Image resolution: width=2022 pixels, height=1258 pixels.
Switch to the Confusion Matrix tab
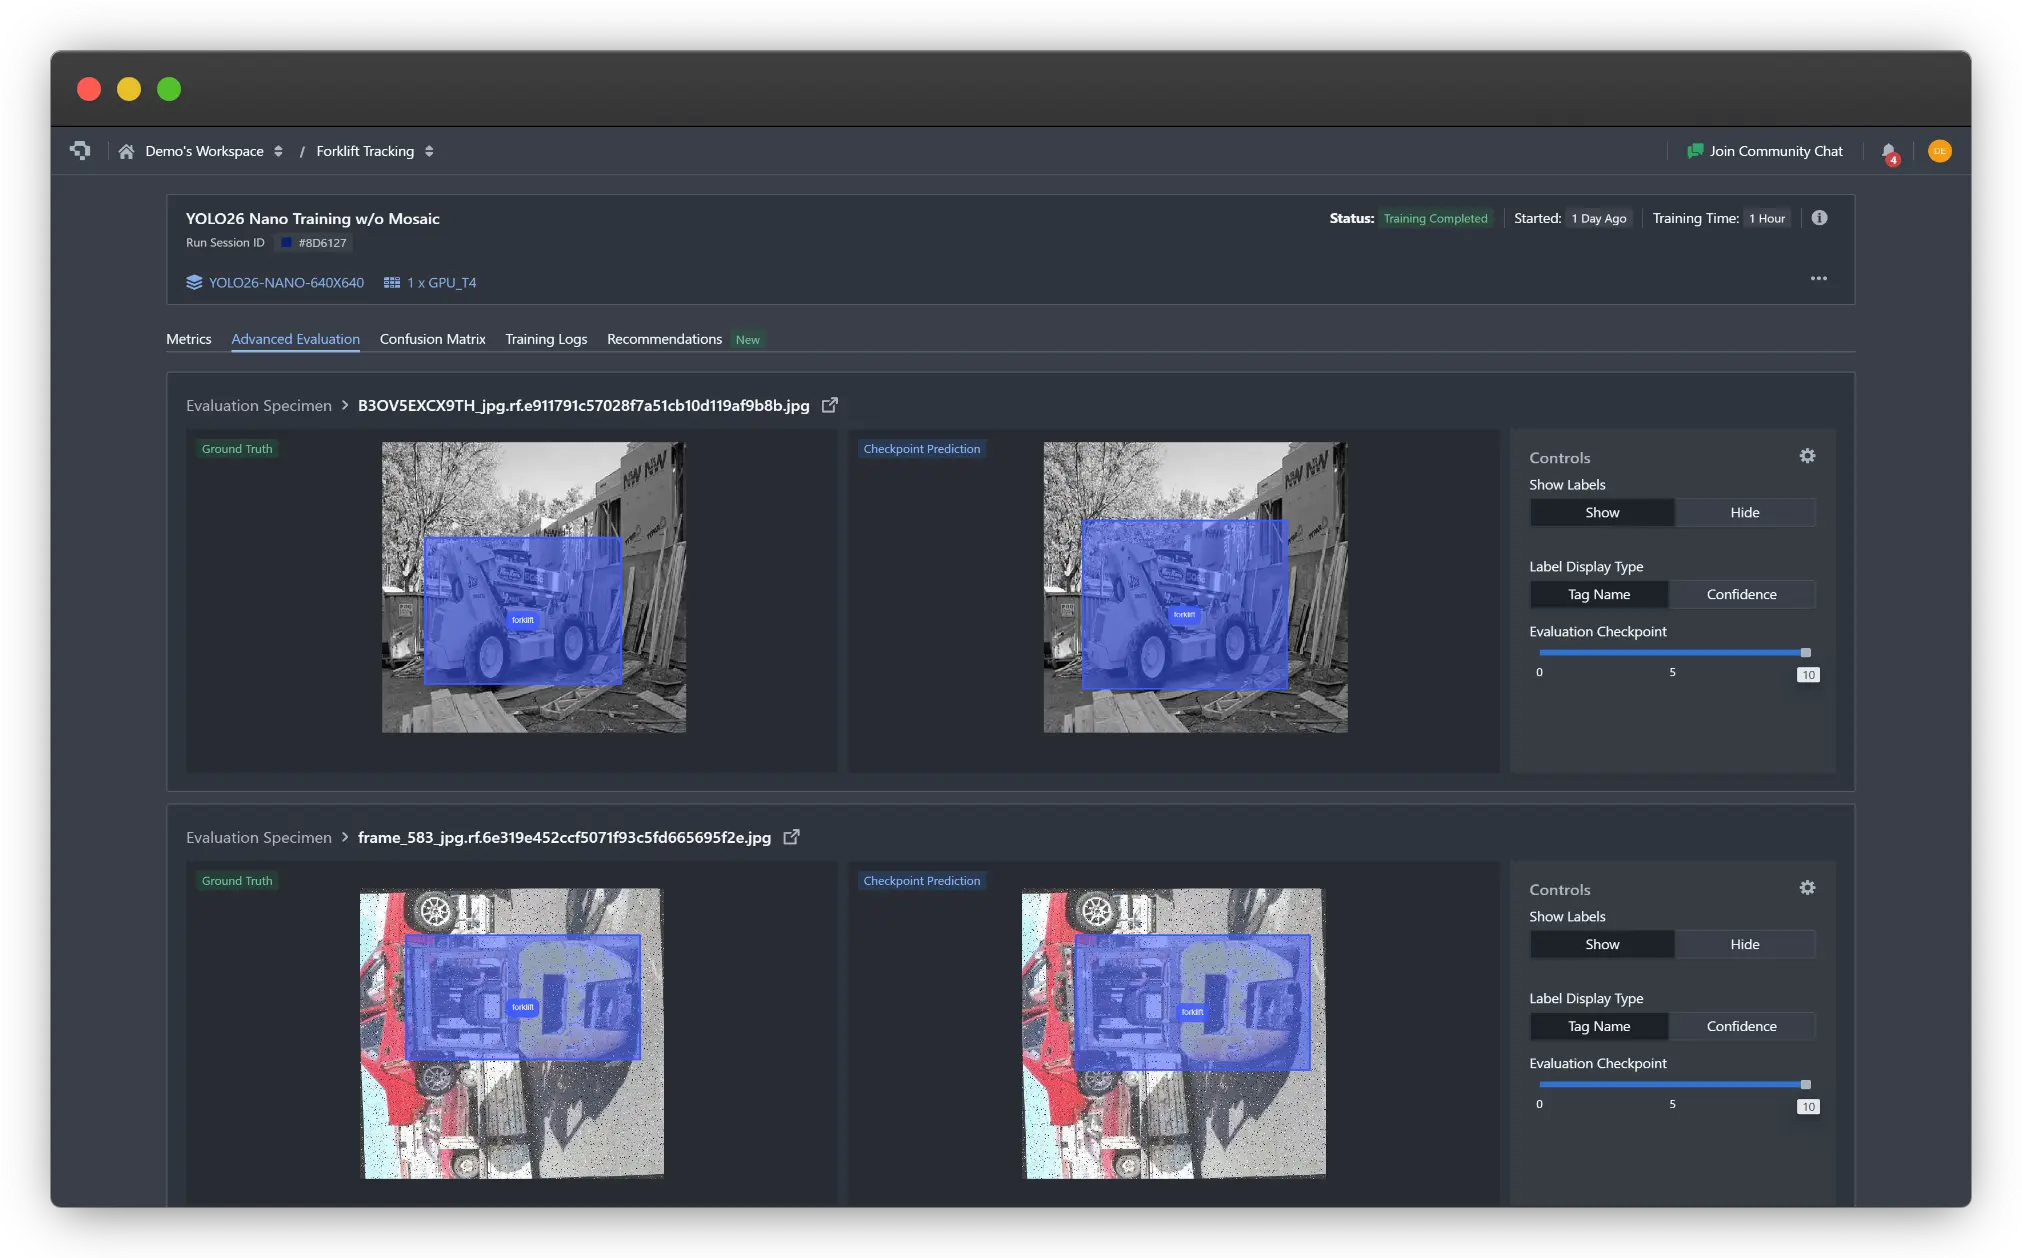point(432,340)
